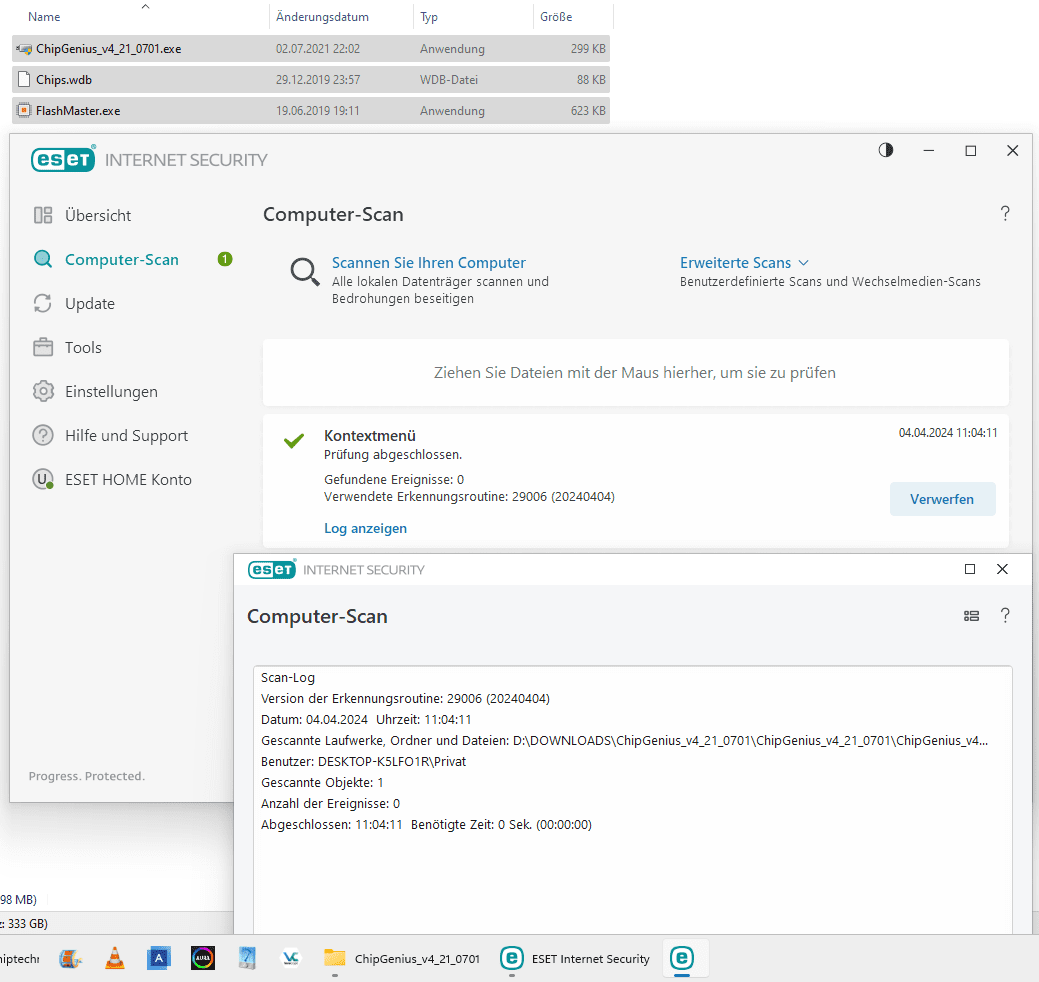Image resolution: width=1039 pixels, height=982 pixels.
Task: Switch to ESET Internet Security taskbar button
Action: click(574, 958)
